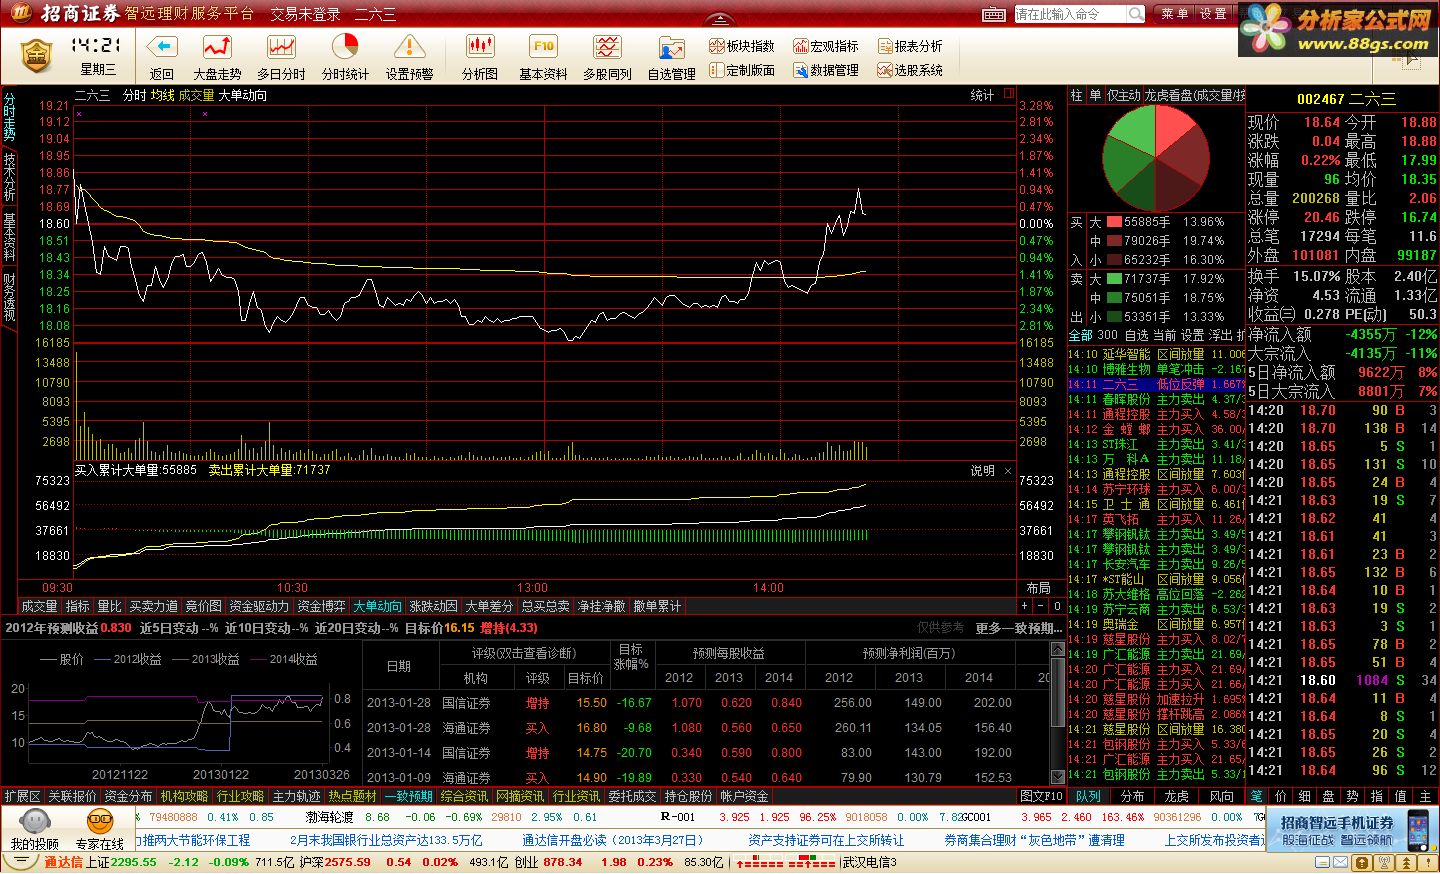
Task: Click scrollbar down arrow in forecast table
Action: coord(1058,777)
